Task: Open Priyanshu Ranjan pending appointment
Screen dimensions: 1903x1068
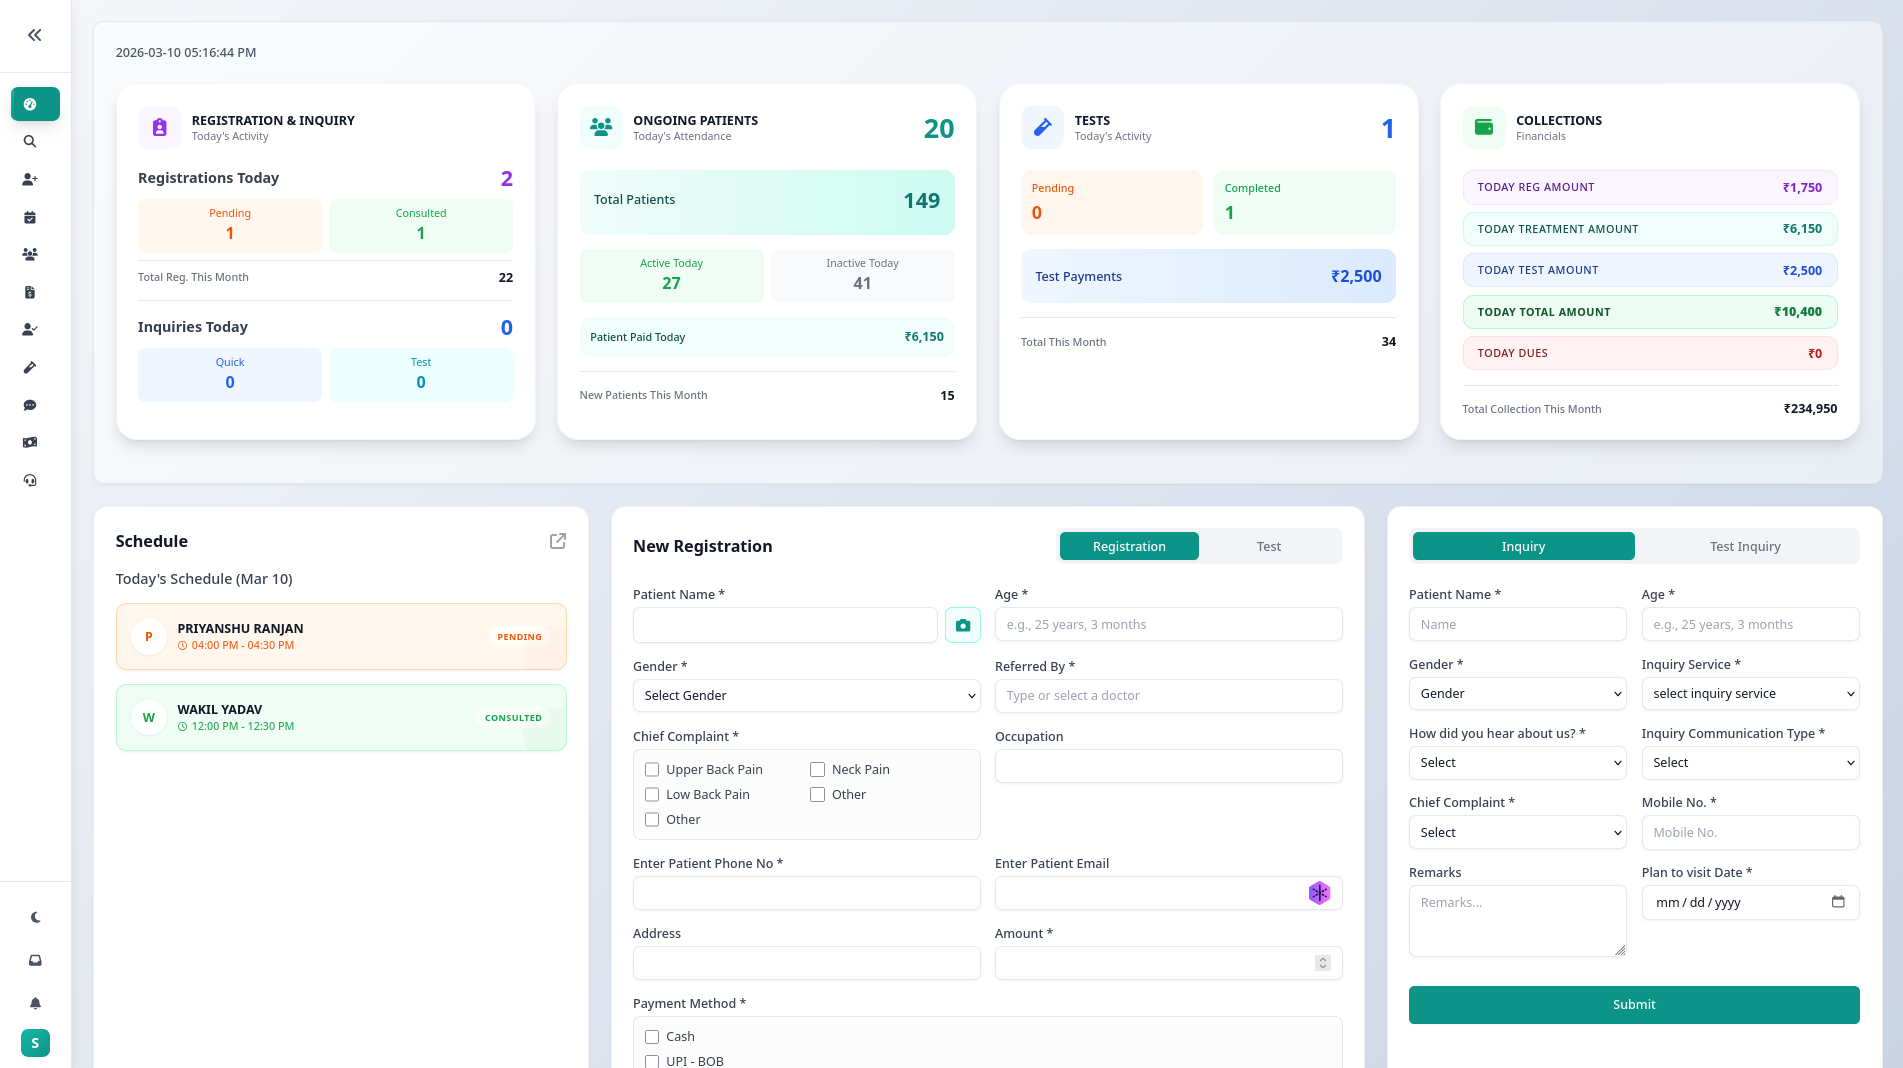Action: pos(341,637)
